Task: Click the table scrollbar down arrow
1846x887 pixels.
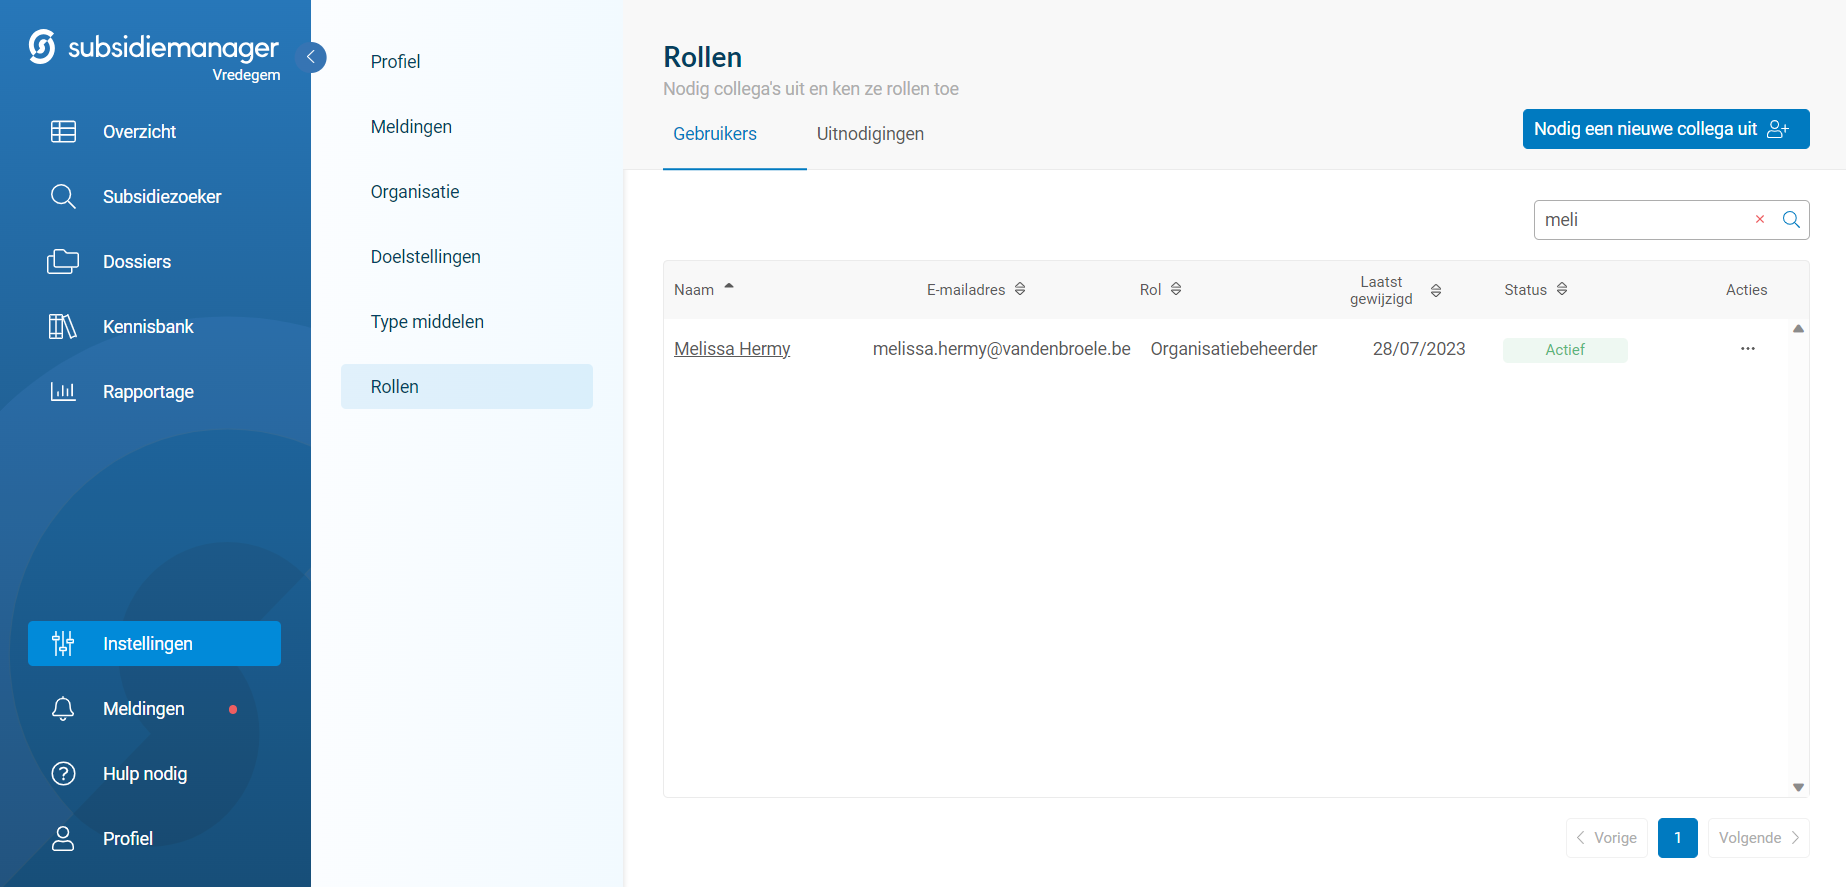Action: (1798, 787)
